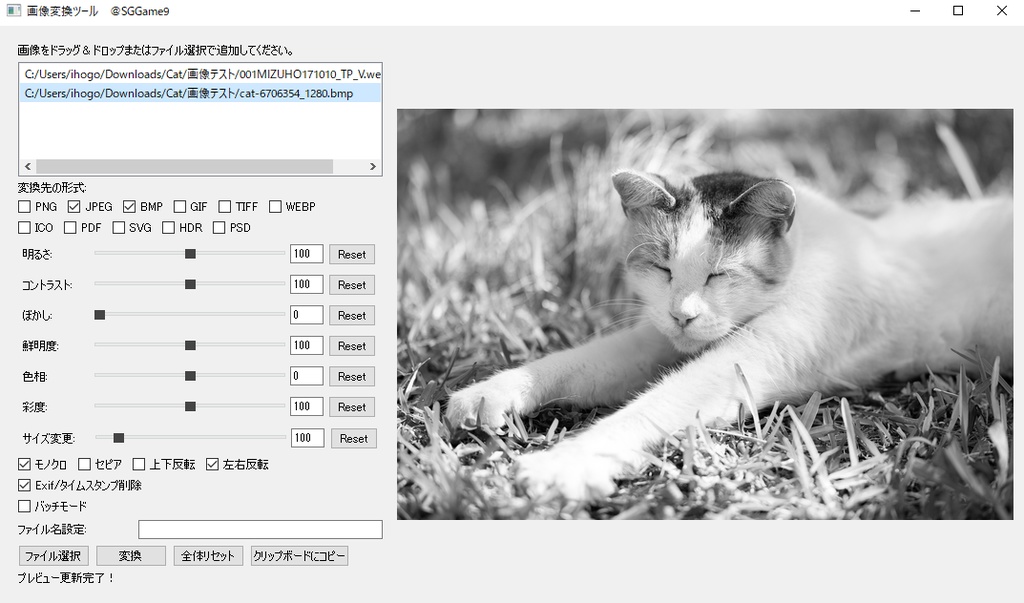The image size is (1024, 603).
Task: Click the 変換 convert button
Action: pos(131,556)
